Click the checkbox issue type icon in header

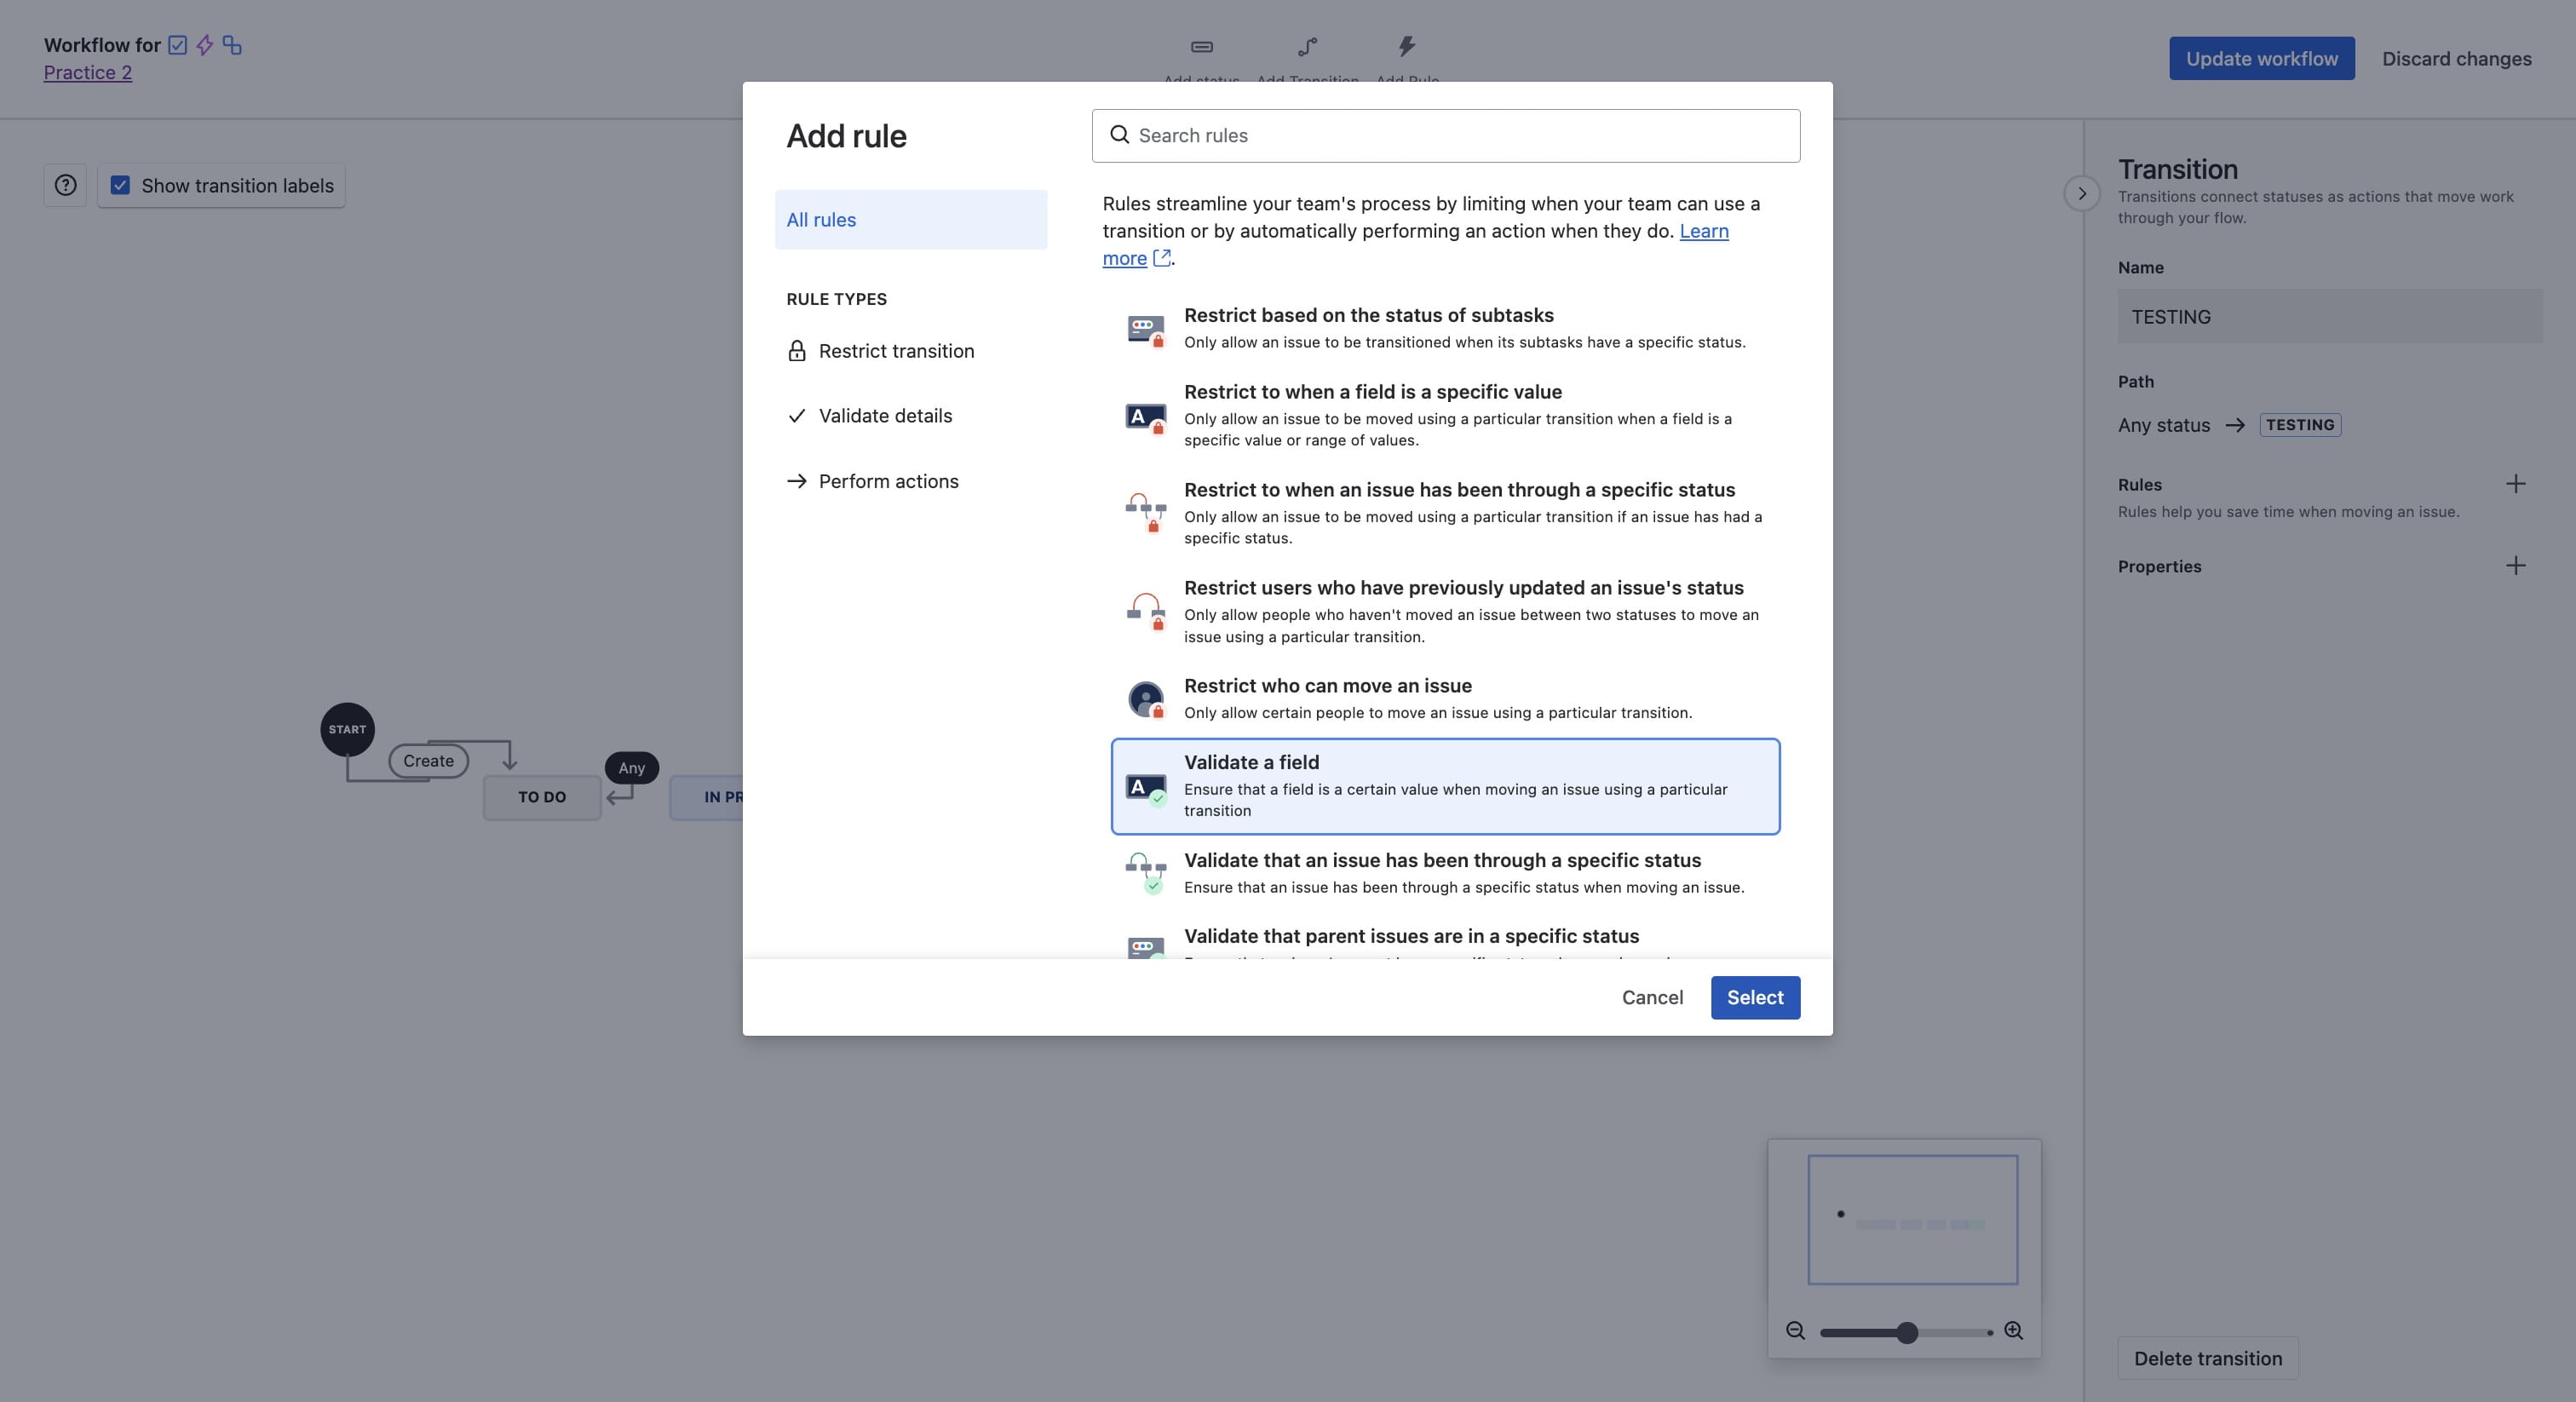(178, 45)
